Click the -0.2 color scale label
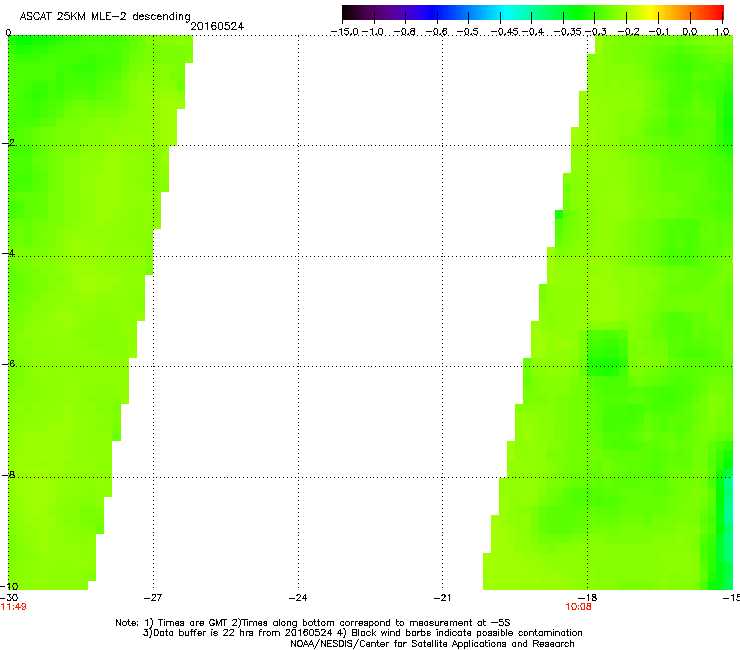Image resolution: width=740 pixels, height=650 pixels. [629, 32]
